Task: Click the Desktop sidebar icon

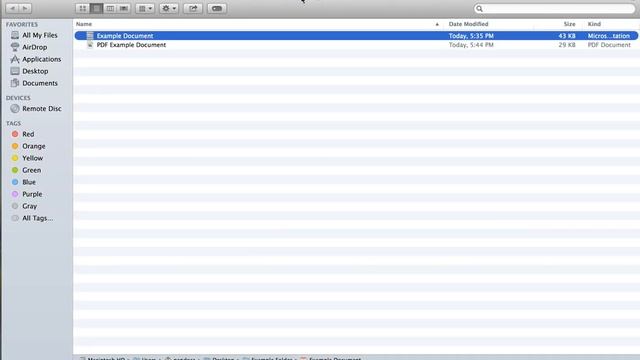Action: (15, 71)
